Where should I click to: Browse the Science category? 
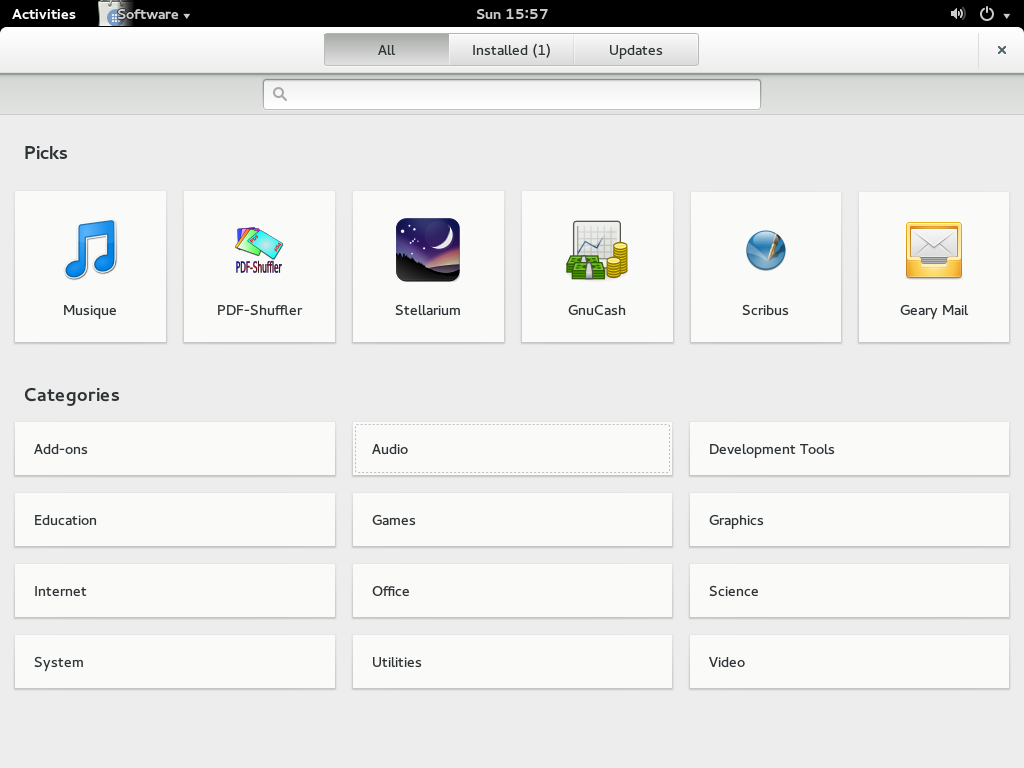click(850, 591)
